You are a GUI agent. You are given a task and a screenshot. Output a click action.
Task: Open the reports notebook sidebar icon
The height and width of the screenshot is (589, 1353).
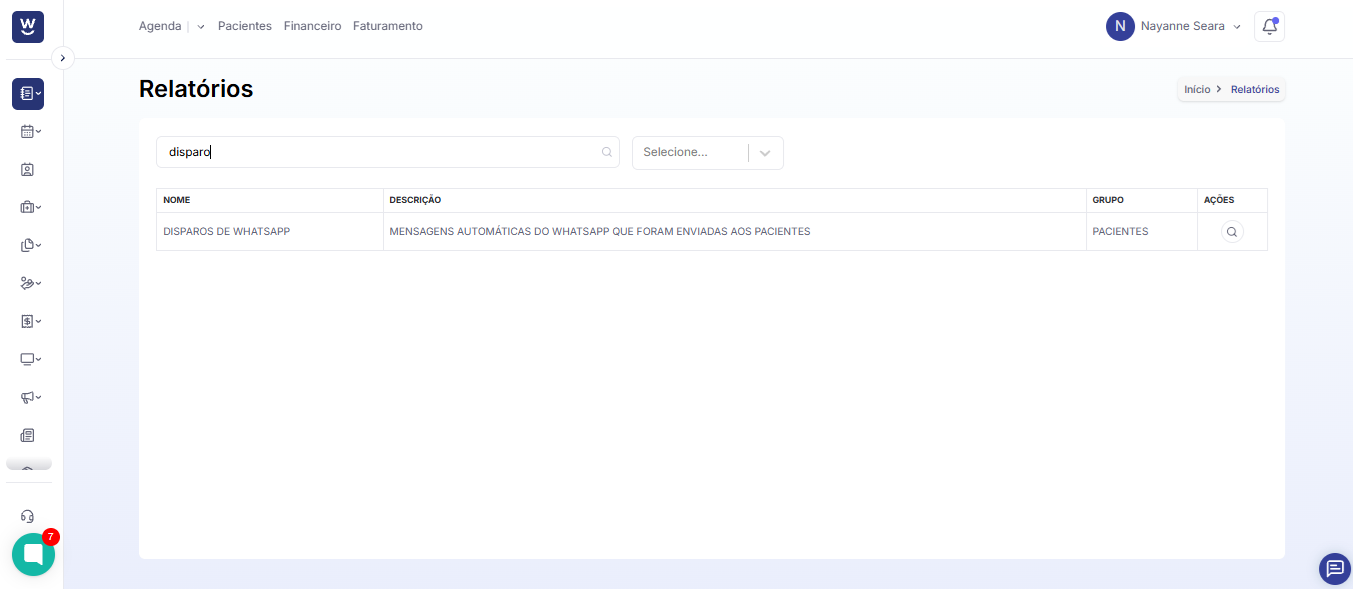[x=28, y=94]
